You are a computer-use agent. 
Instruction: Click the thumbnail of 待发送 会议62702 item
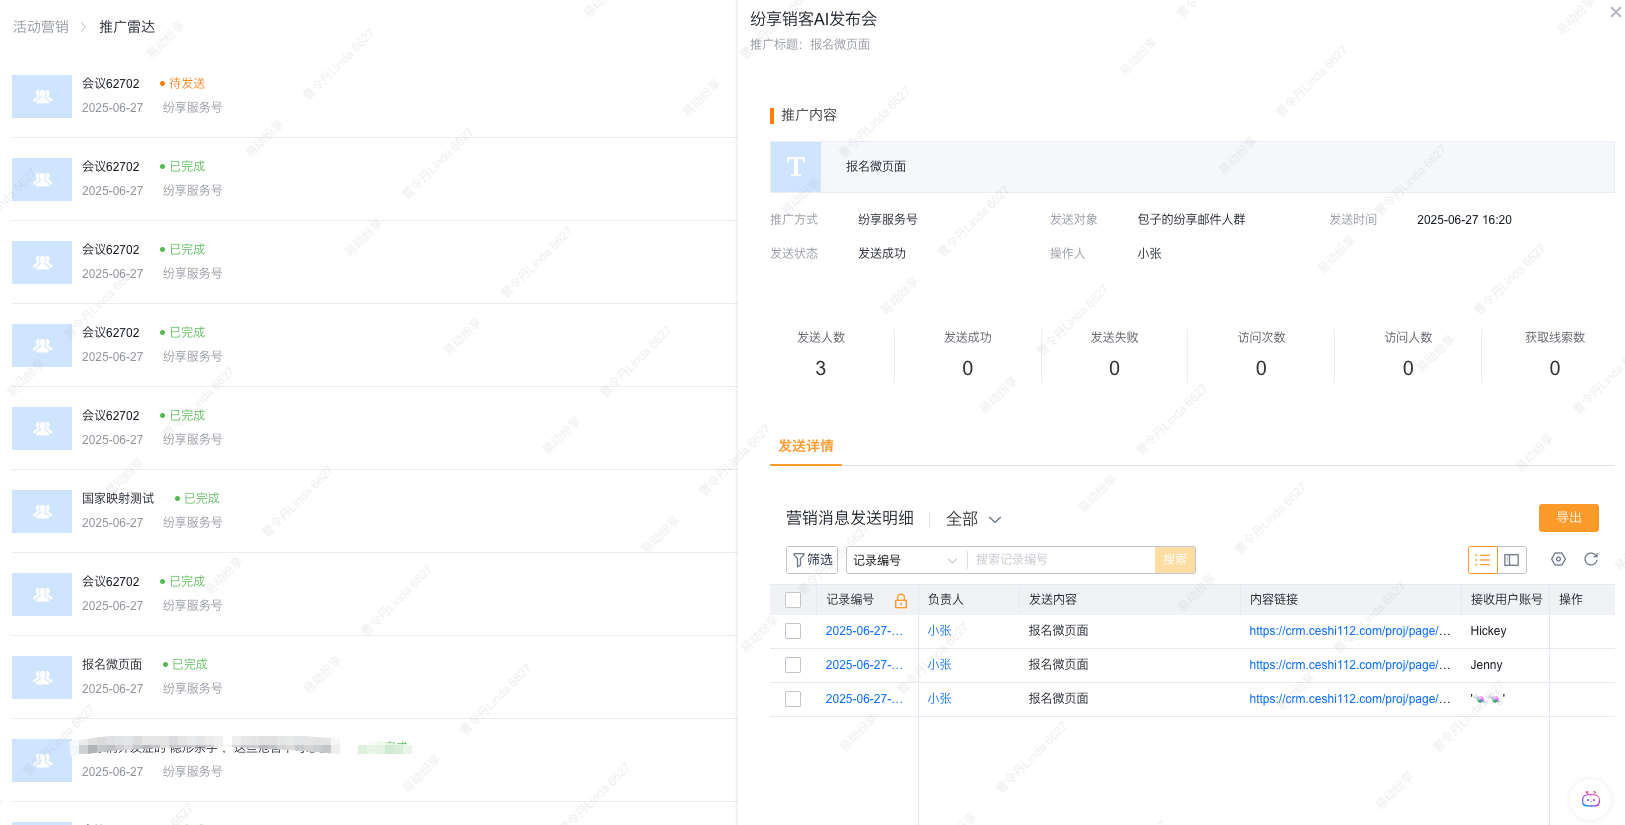coord(42,97)
